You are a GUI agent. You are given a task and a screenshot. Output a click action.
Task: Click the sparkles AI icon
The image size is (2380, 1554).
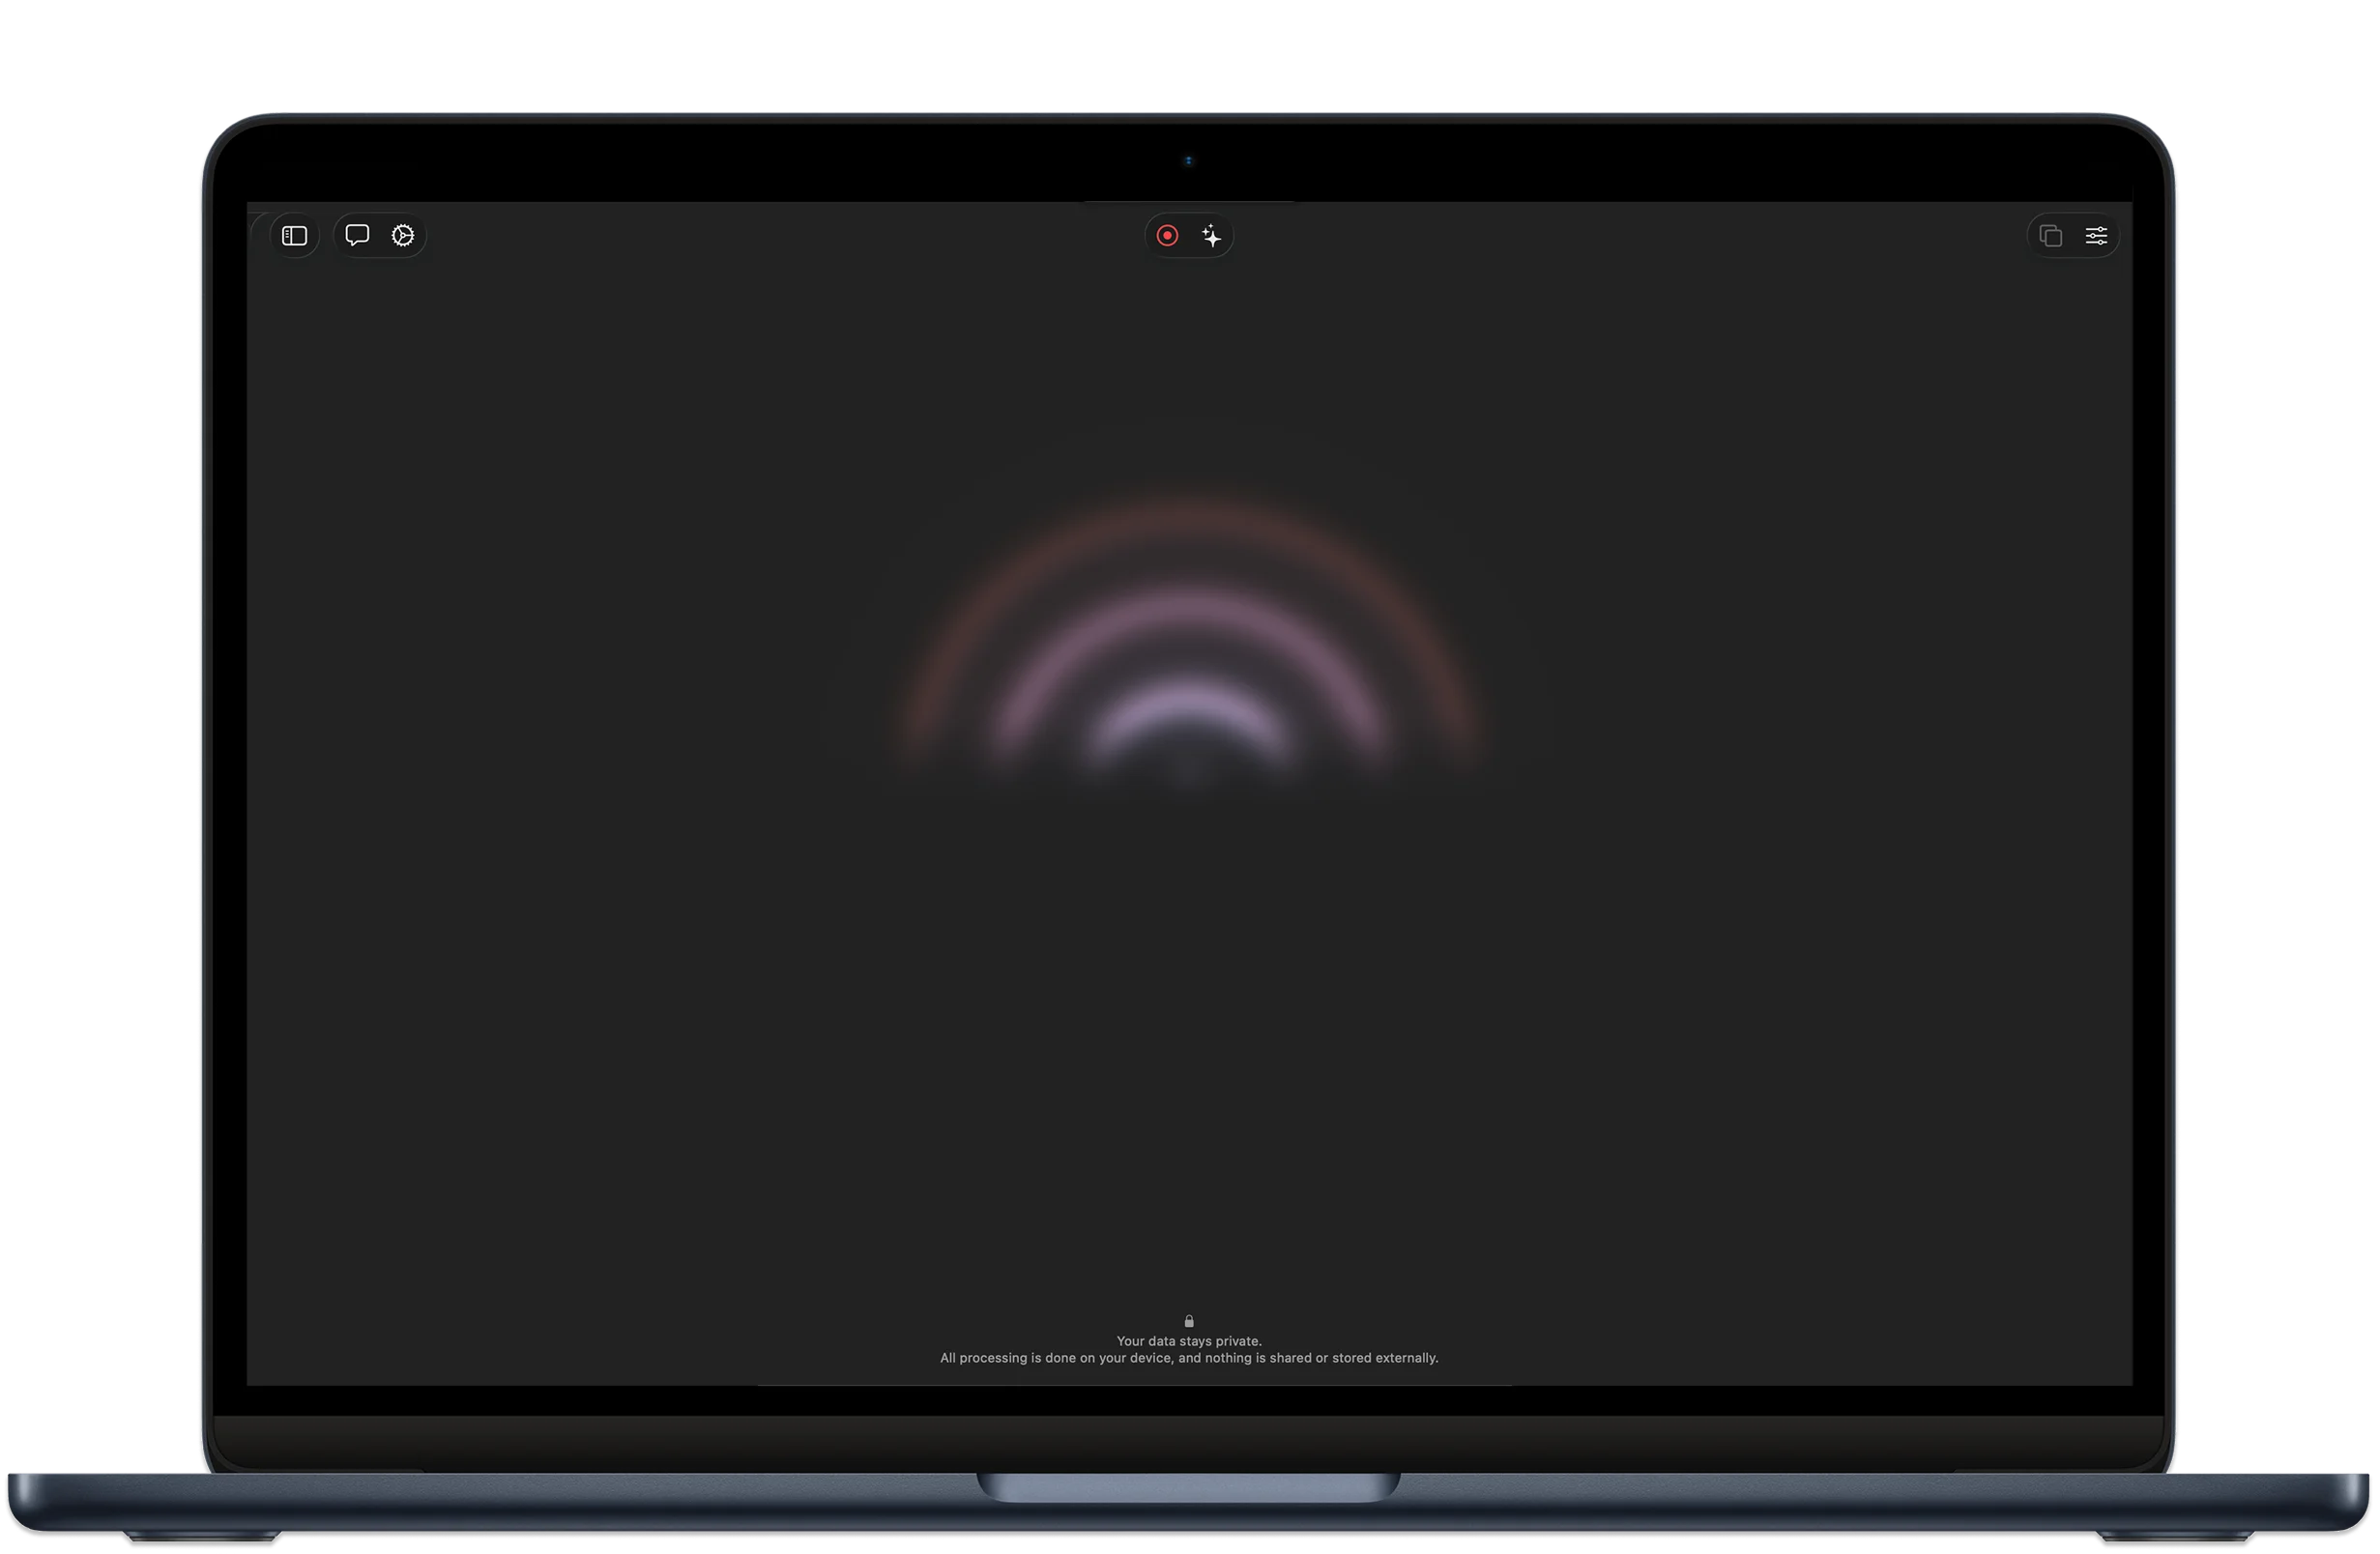click(x=1211, y=236)
